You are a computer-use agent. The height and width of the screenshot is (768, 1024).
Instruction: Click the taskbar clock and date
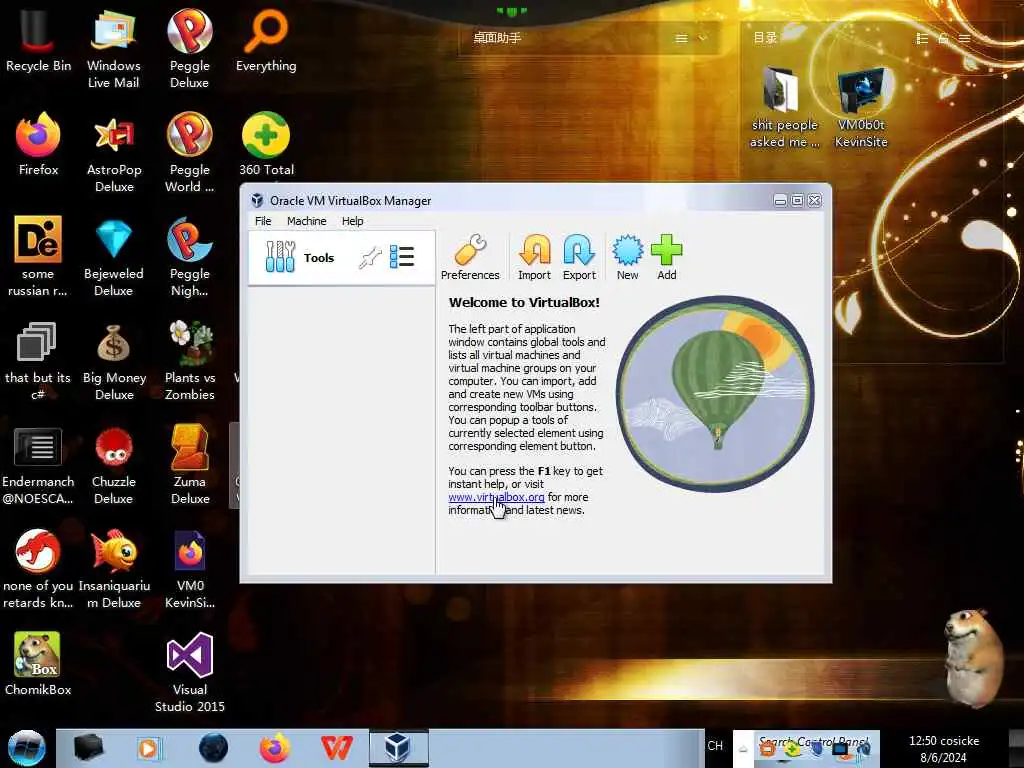pyautogui.click(x=944, y=749)
